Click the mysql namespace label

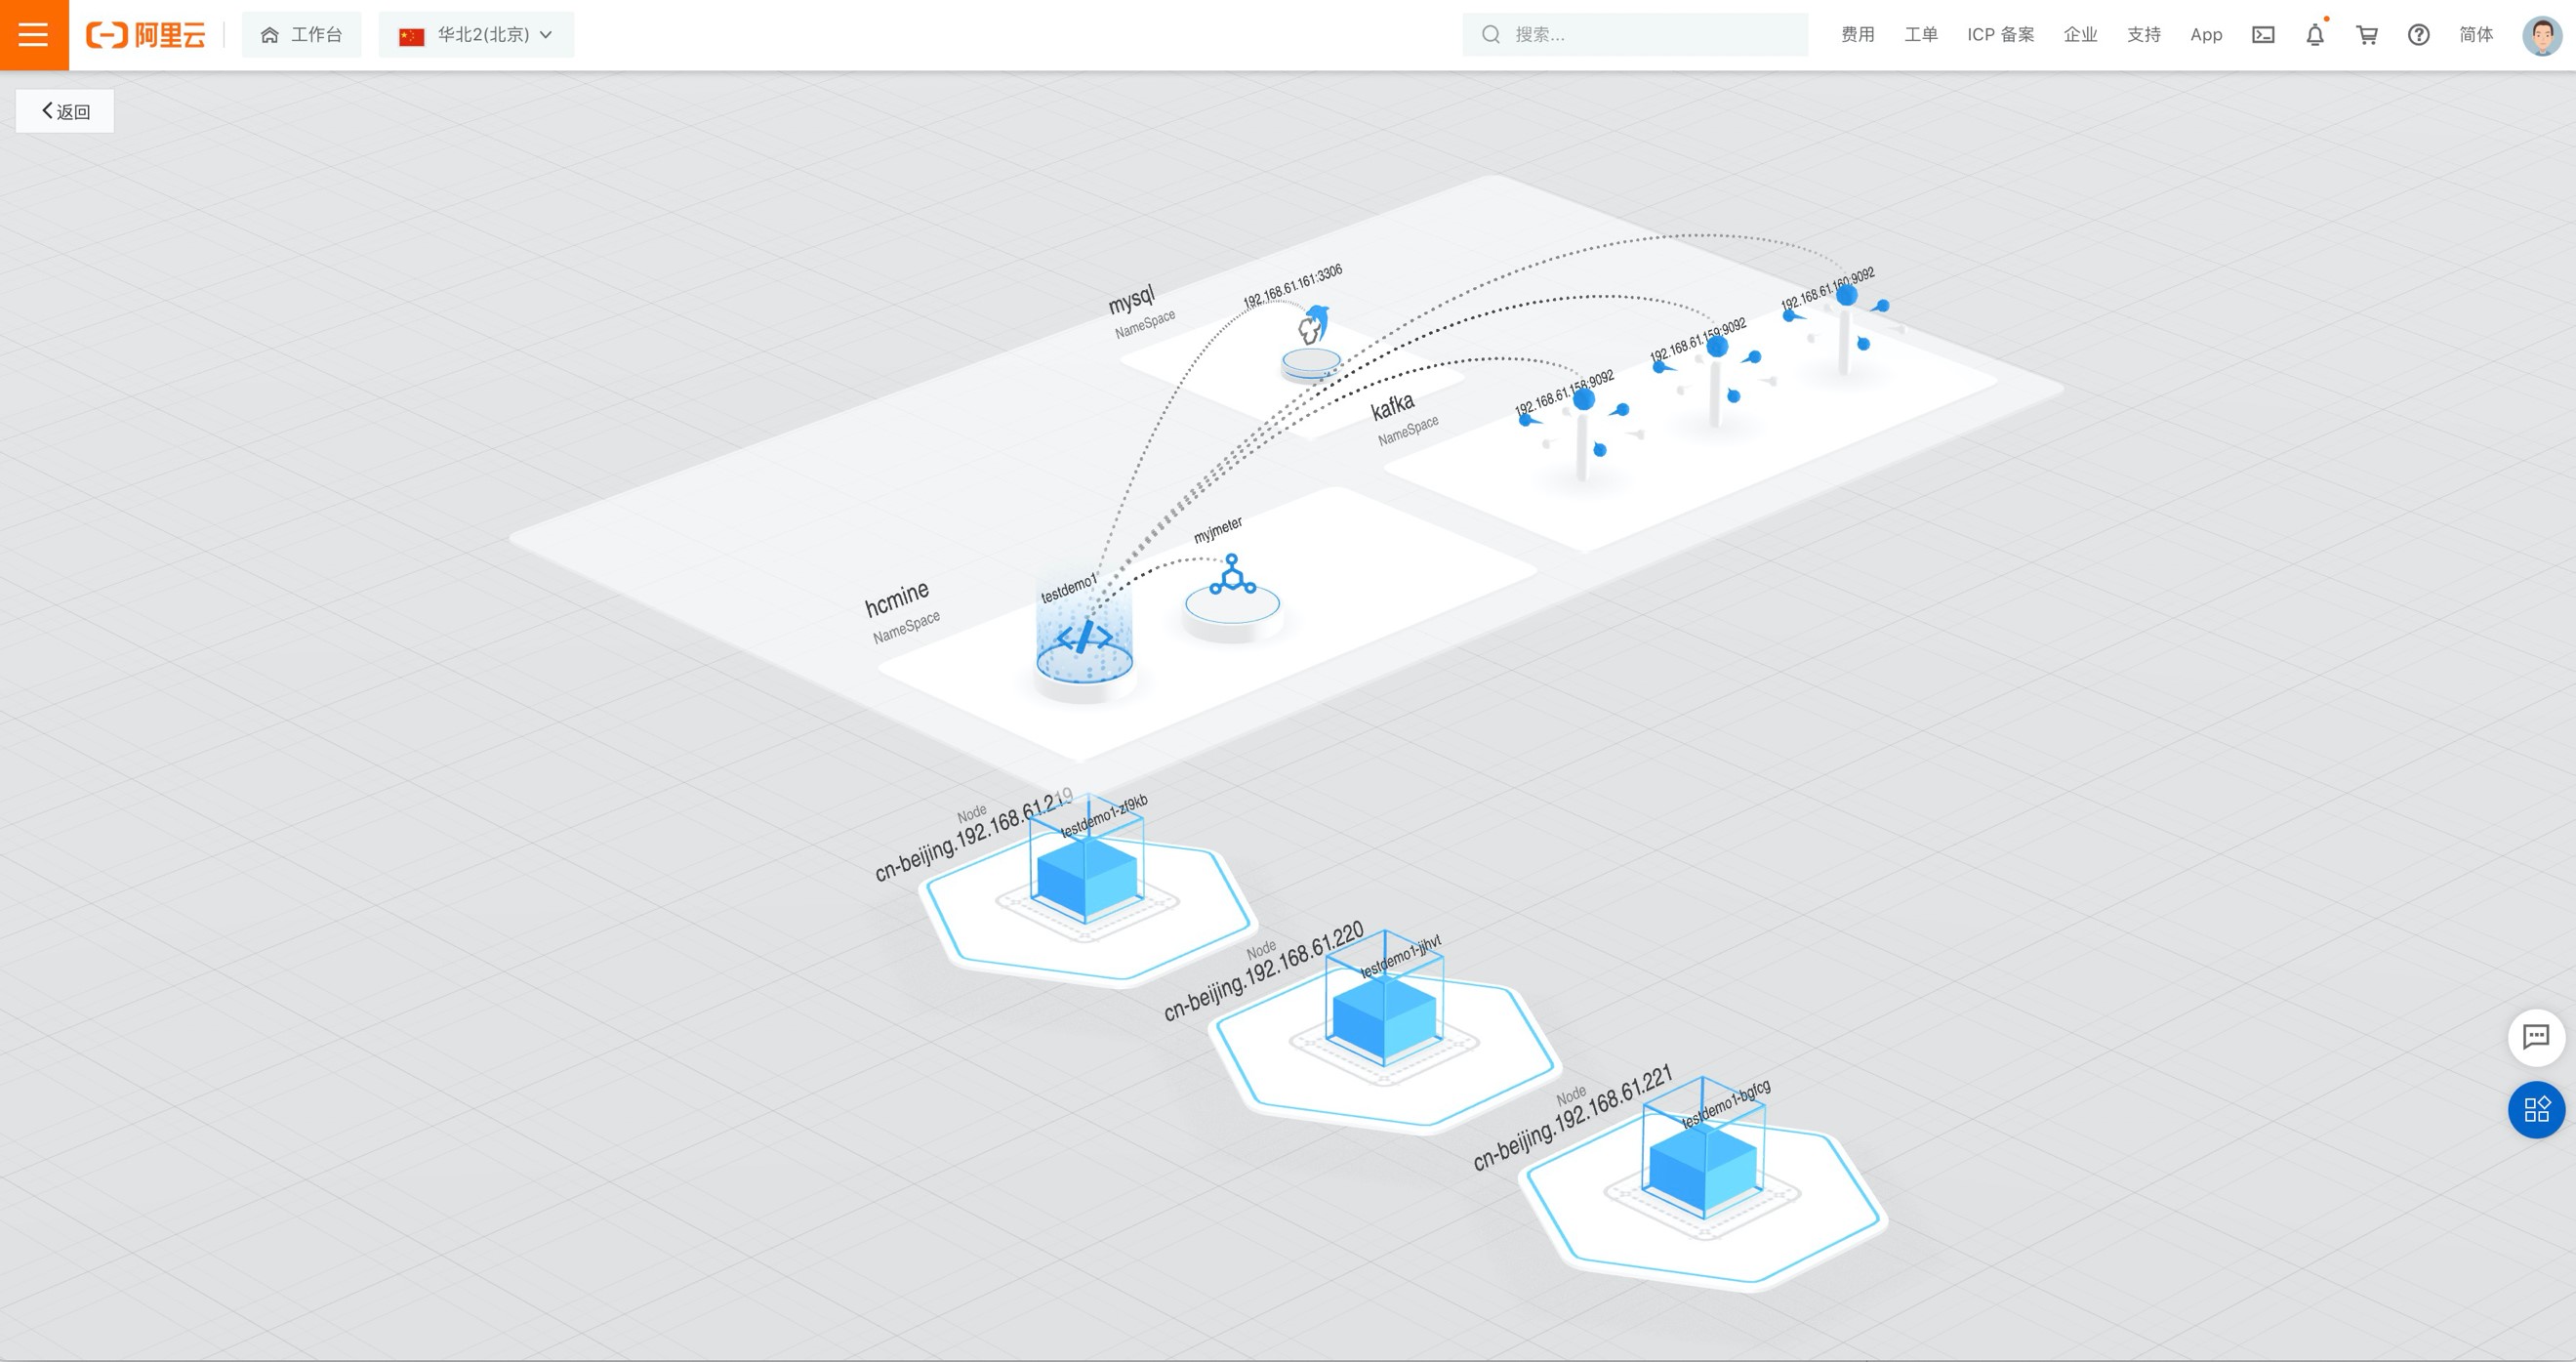tap(1132, 298)
